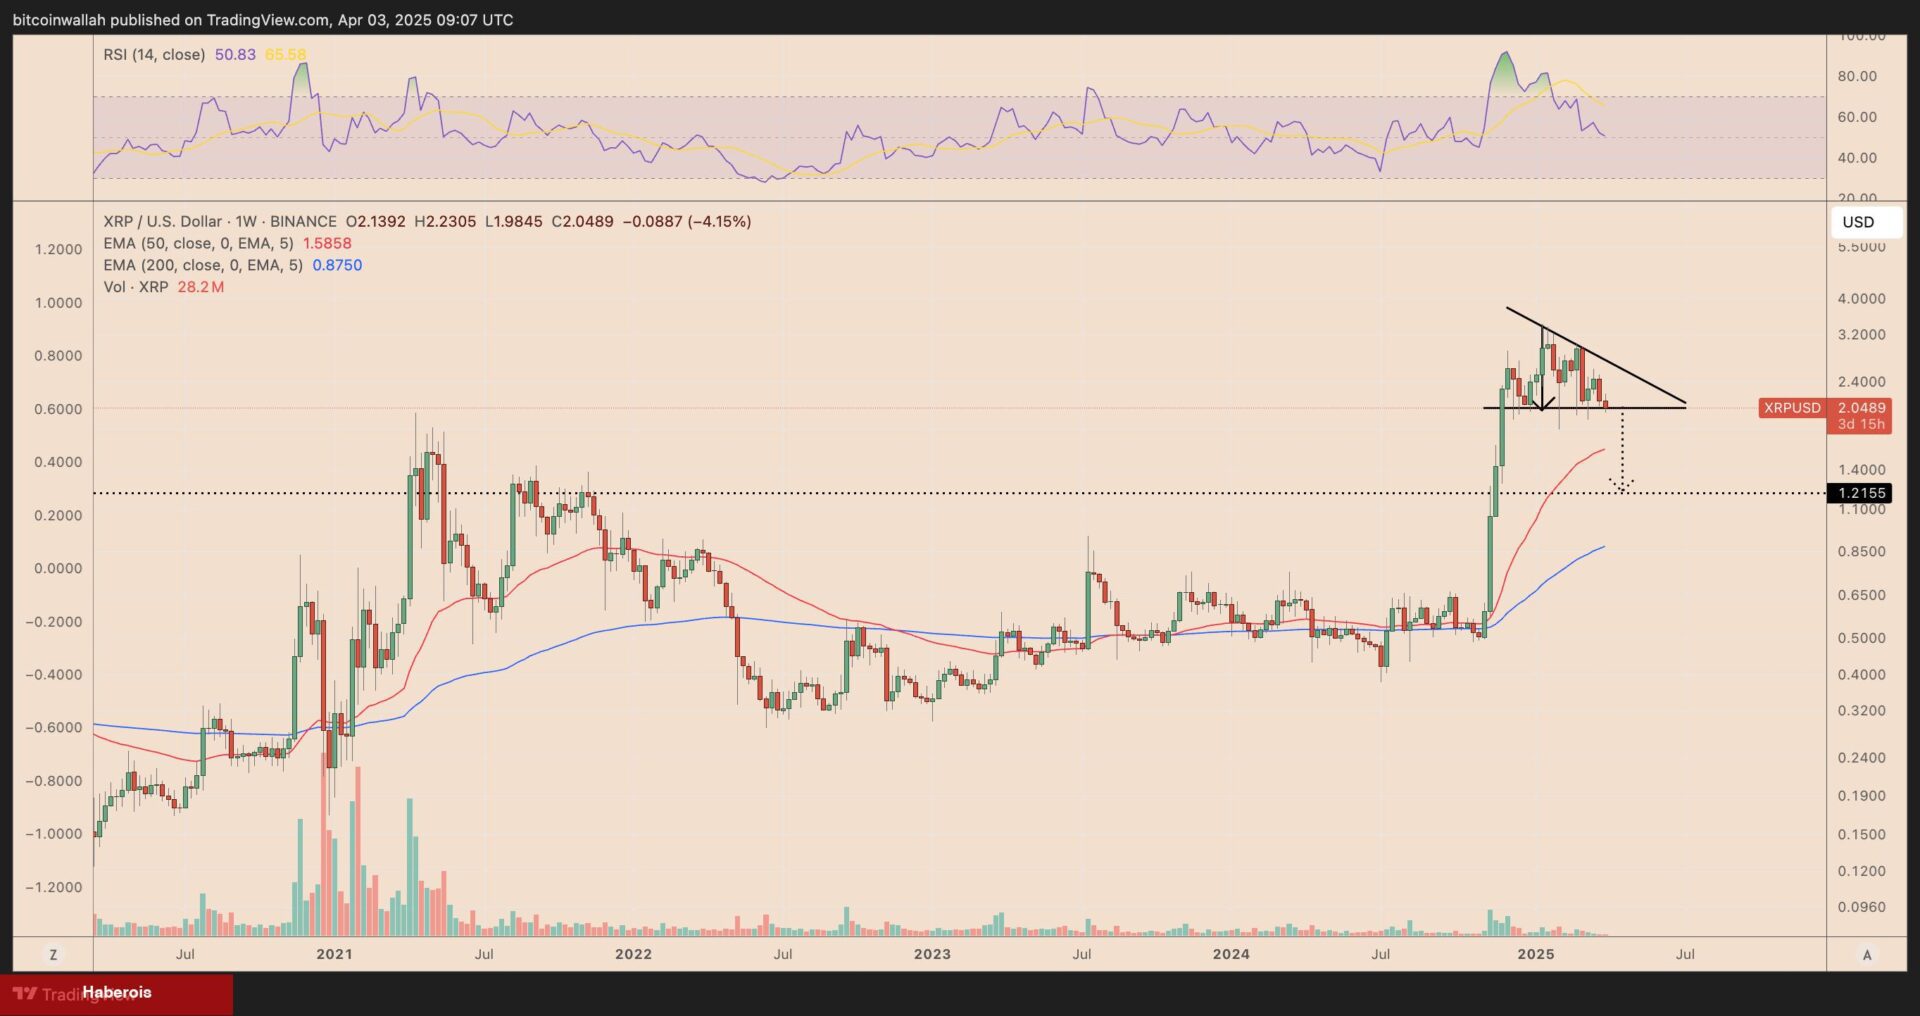Click the 0.6500 price scale label
Image resolution: width=1920 pixels, height=1016 pixels.
[1862, 595]
